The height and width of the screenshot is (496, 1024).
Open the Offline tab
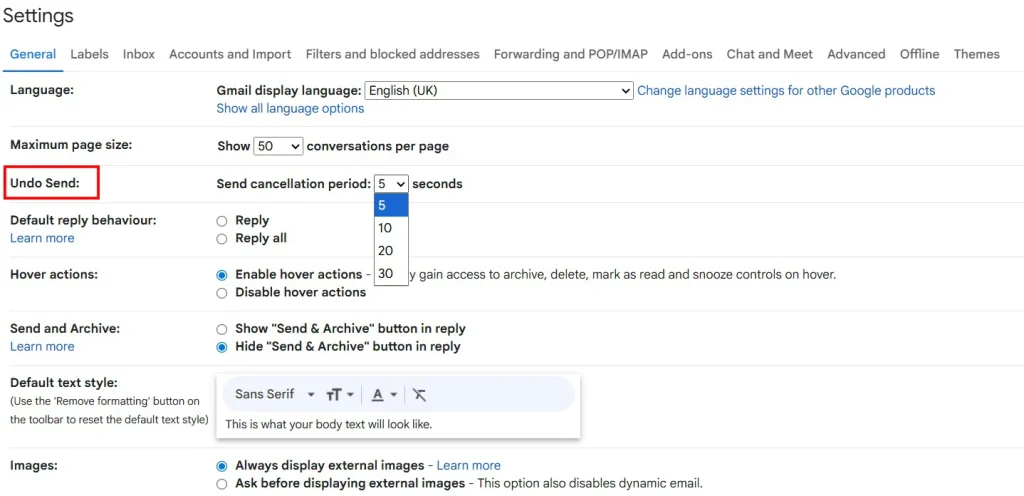[920, 54]
